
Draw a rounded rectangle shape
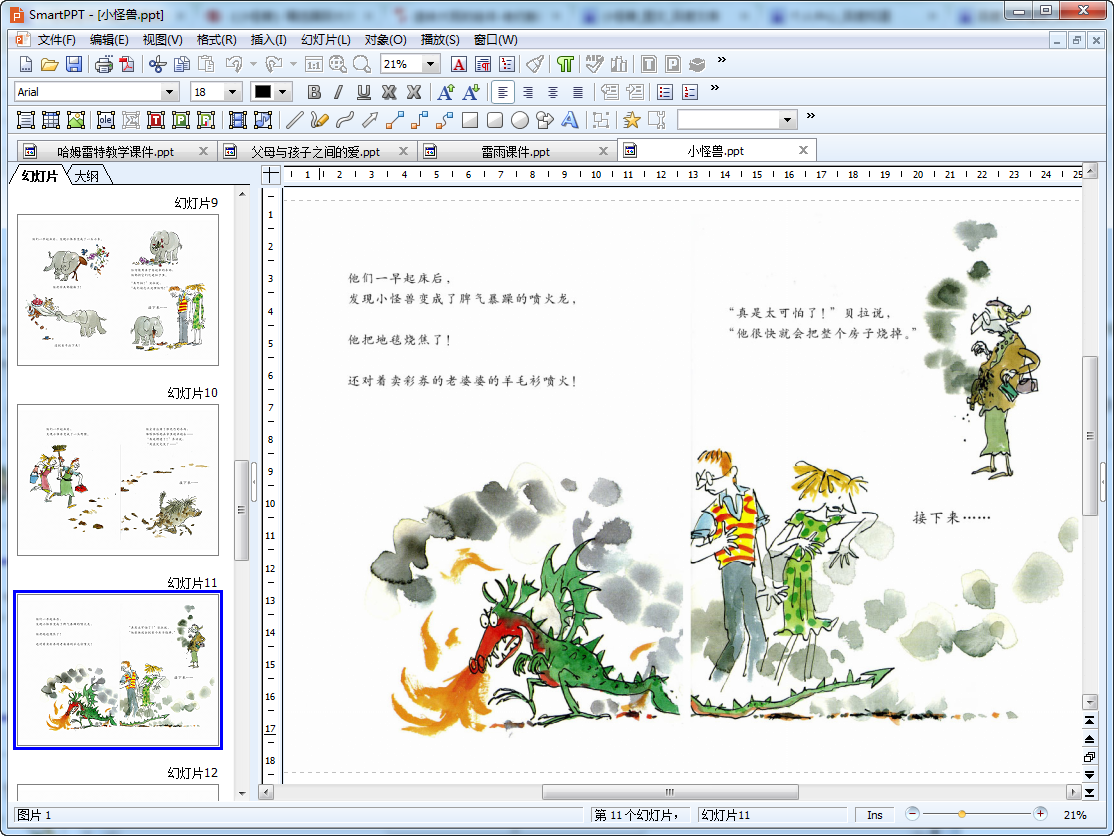click(494, 120)
